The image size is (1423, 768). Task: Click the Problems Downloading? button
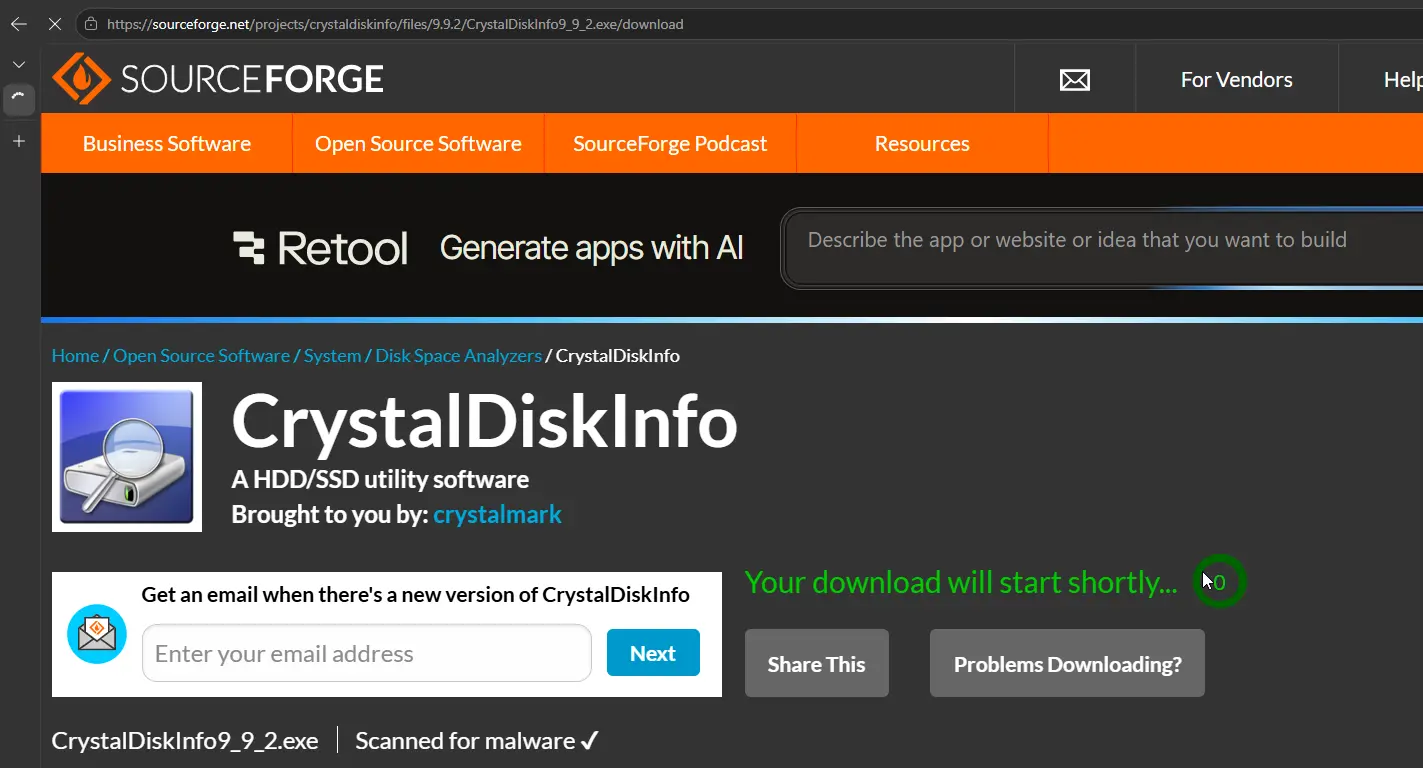pyautogui.click(x=1067, y=664)
